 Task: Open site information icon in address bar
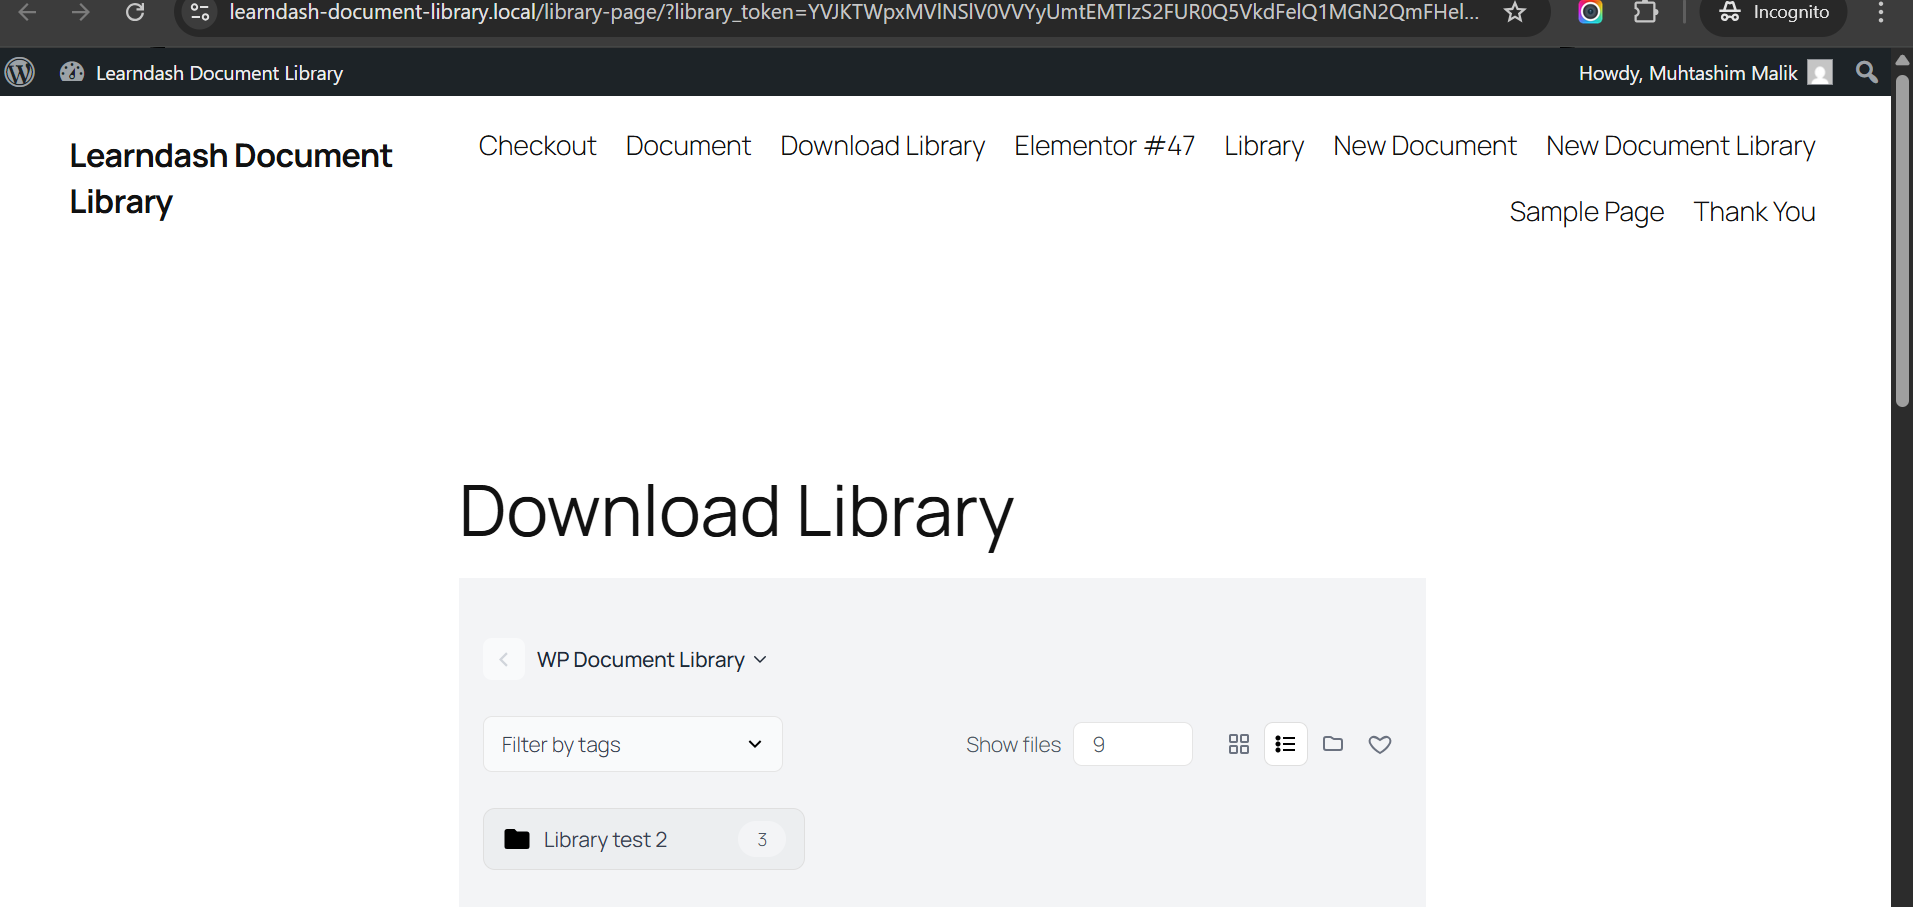point(200,13)
